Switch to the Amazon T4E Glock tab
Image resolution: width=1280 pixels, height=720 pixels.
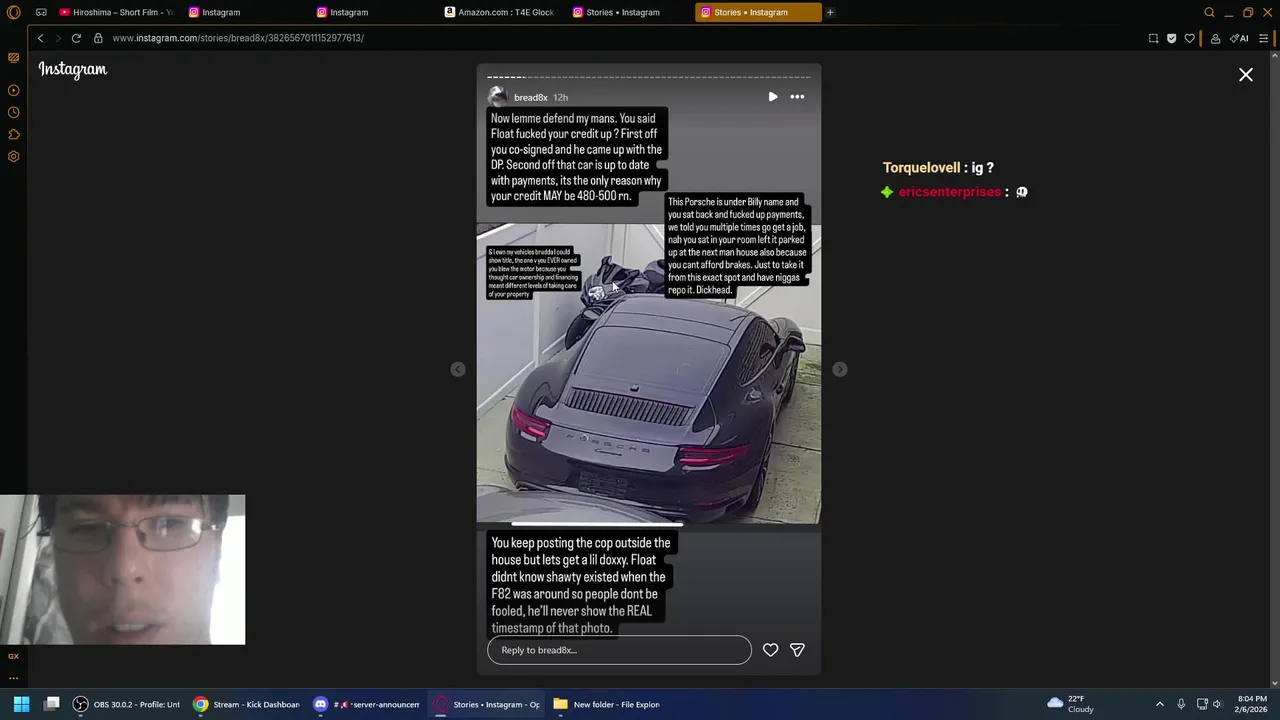pos(500,12)
